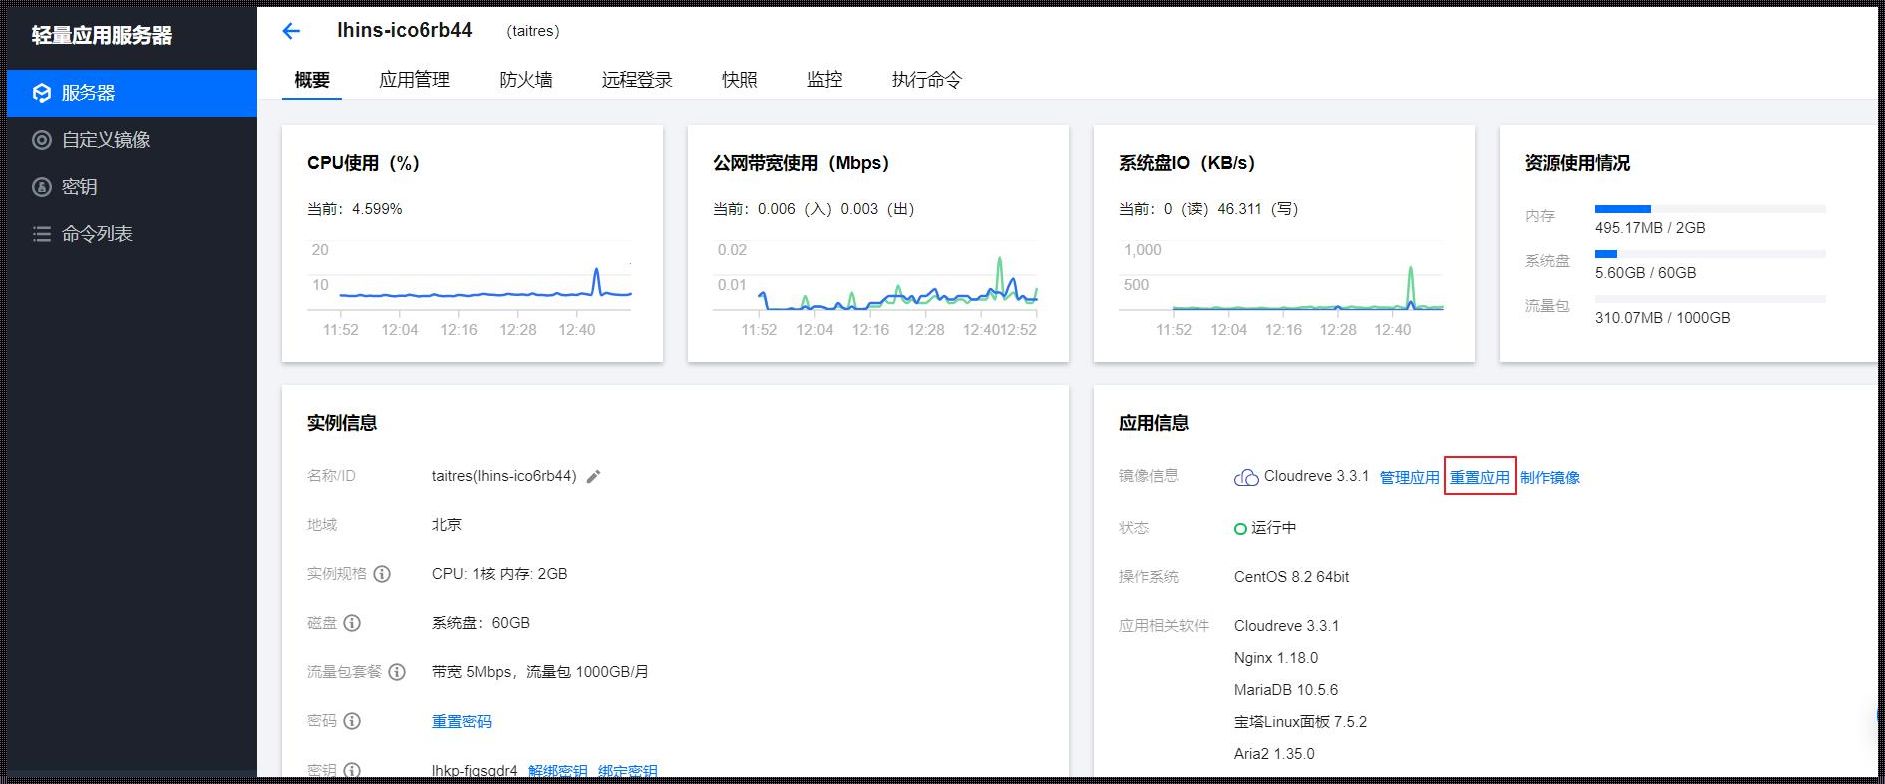Click the 公网带宽使用 line chart
Screen dimensions: 1885x784
click(876, 288)
